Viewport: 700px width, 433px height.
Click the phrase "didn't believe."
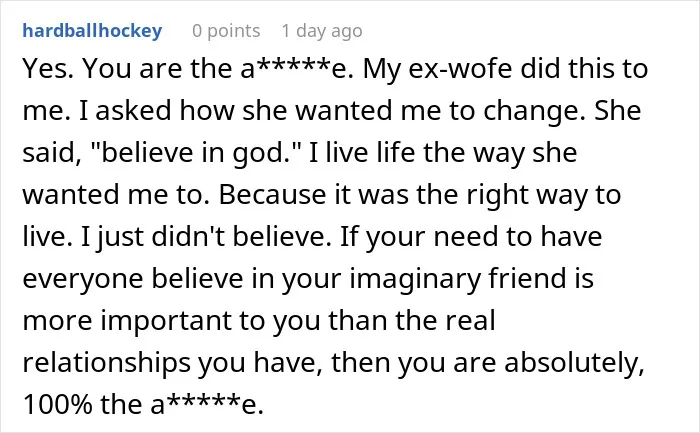242,237
